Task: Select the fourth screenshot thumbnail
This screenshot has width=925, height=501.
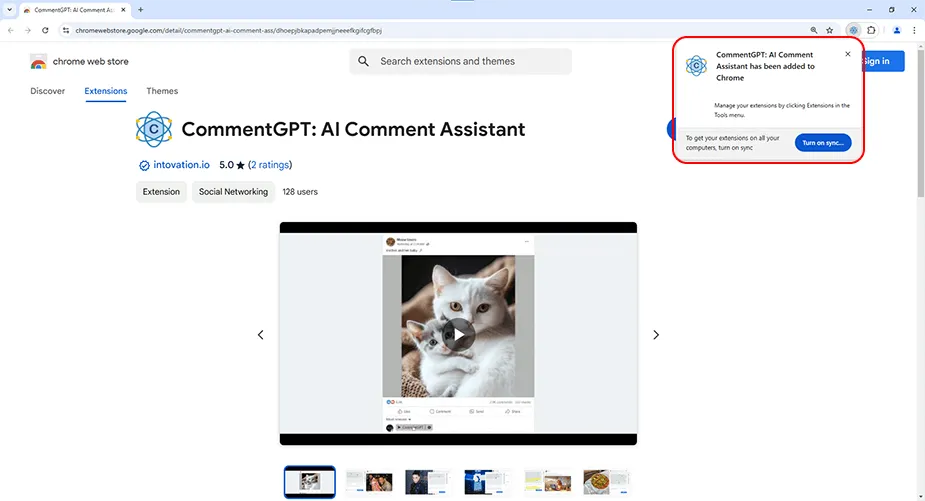Action: click(488, 482)
